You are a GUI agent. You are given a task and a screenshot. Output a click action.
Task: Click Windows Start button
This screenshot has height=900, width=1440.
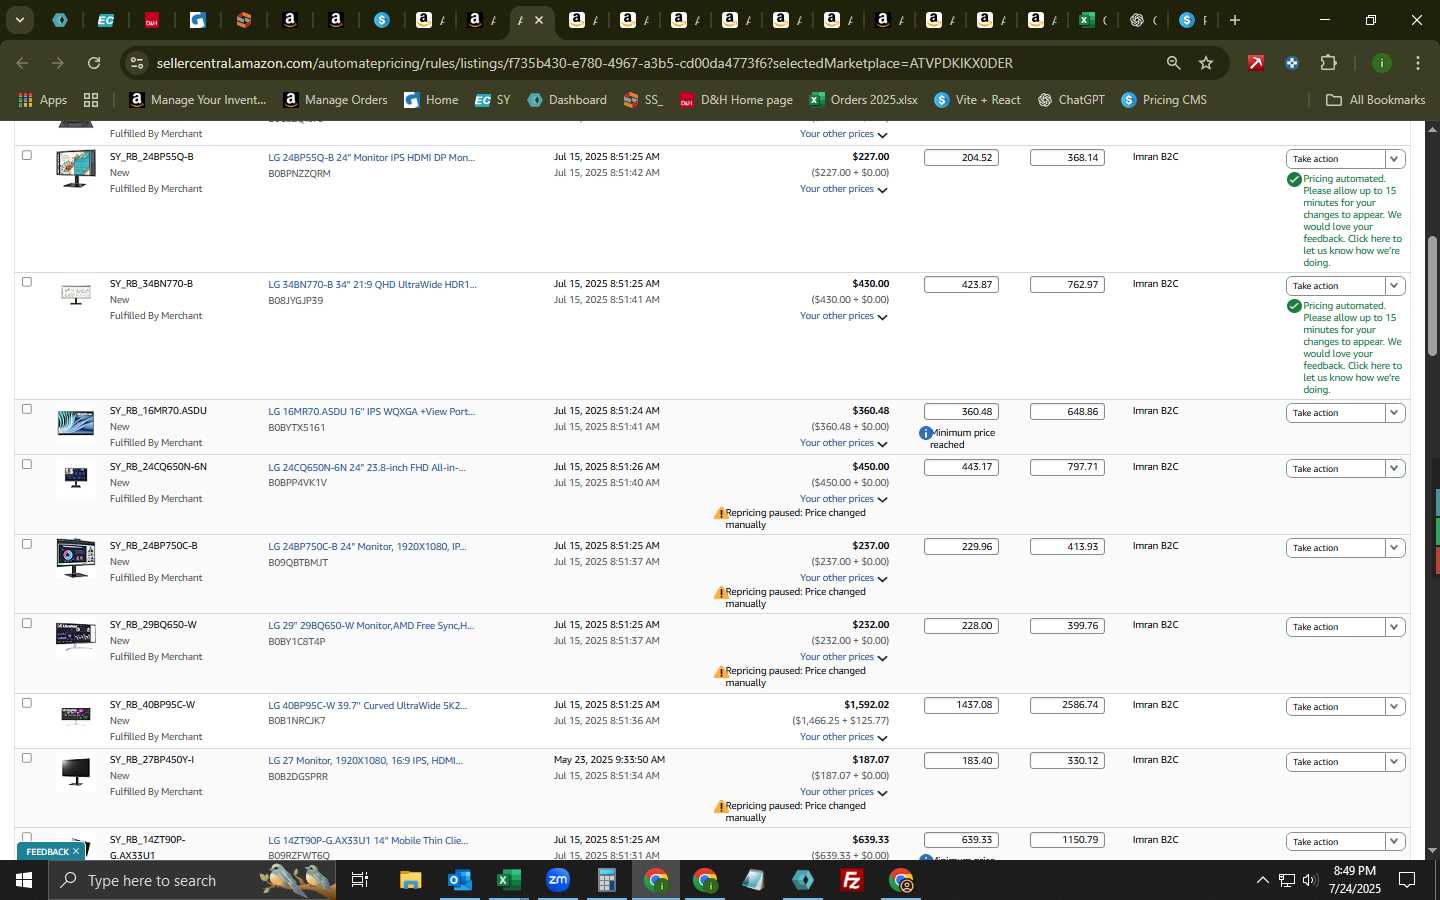(x=24, y=880)
